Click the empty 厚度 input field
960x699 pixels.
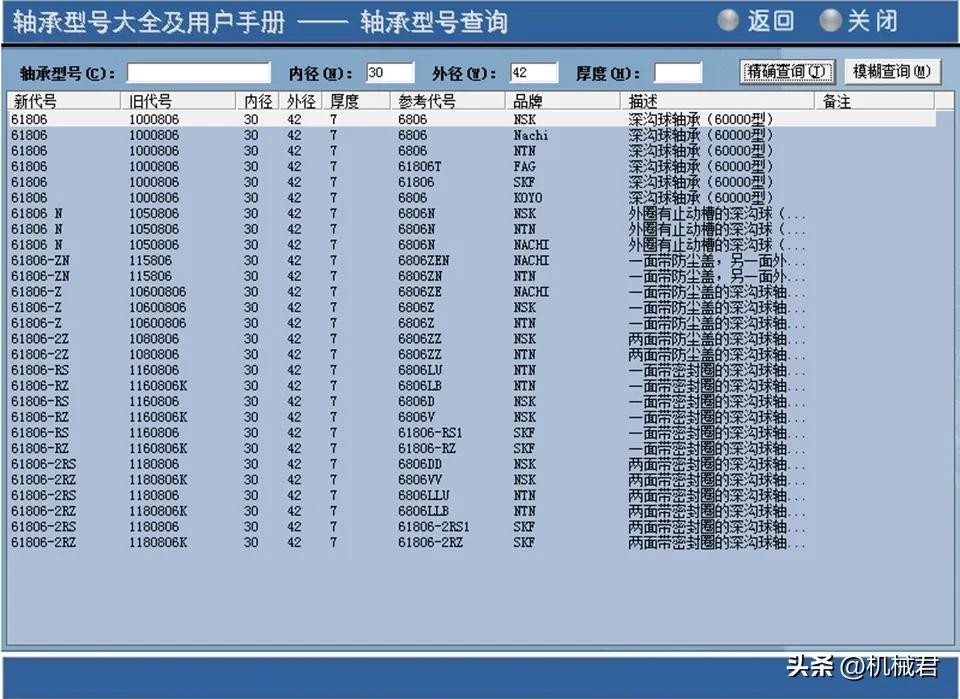click(678, 72)
